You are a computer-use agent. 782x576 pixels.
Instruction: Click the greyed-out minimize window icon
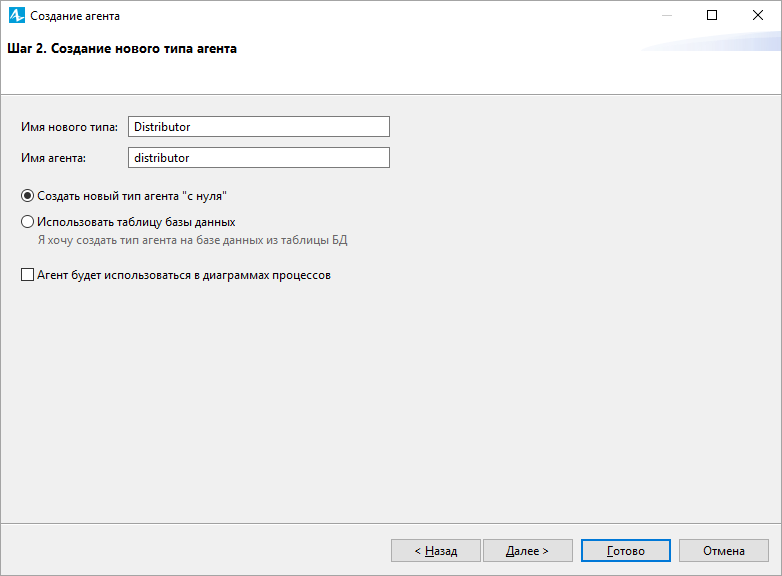[x=667, y=15]
